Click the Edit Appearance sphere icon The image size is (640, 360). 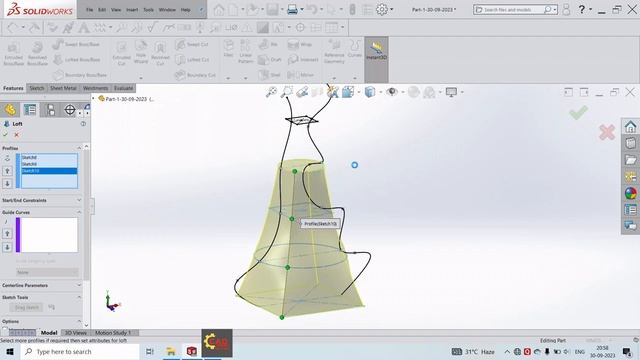[x=414, y=92]
